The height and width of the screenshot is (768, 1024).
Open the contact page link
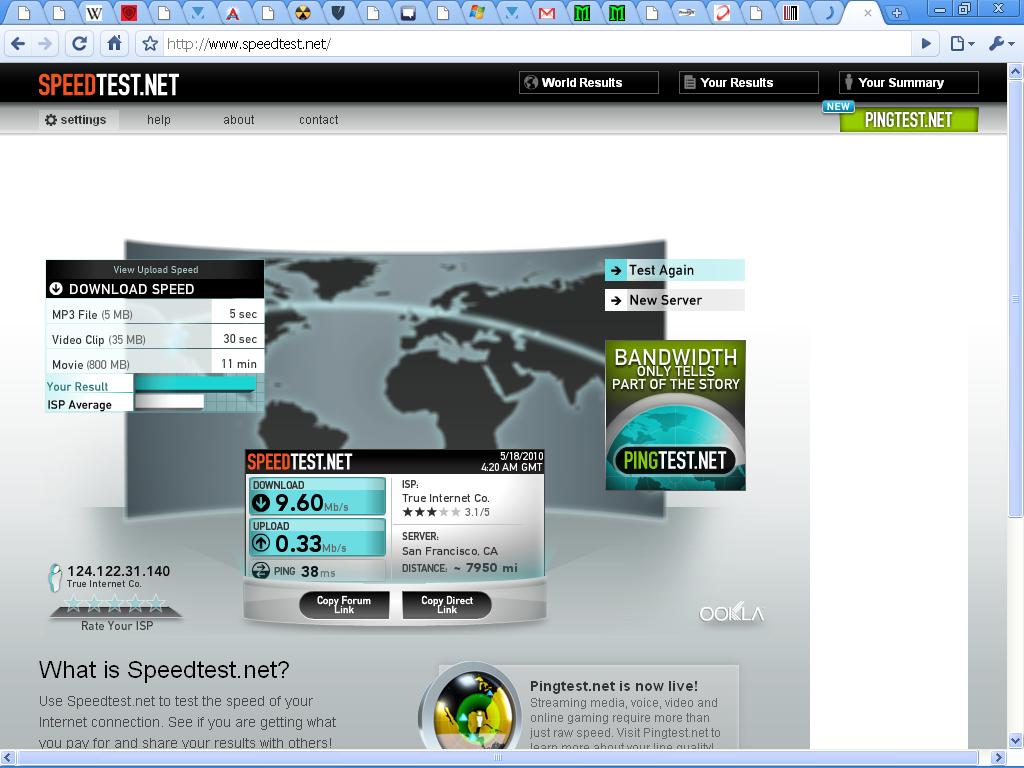(319, 120)
